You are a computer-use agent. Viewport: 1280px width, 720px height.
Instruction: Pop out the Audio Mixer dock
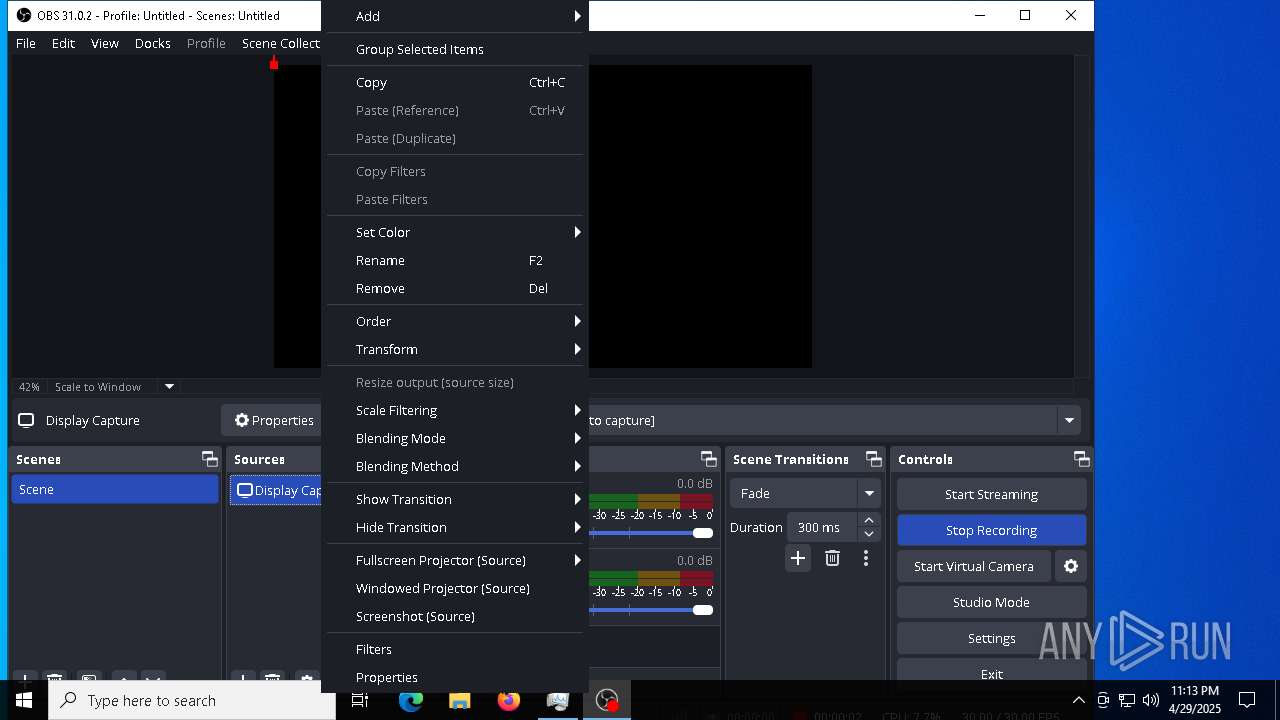[x=708, y=459]
